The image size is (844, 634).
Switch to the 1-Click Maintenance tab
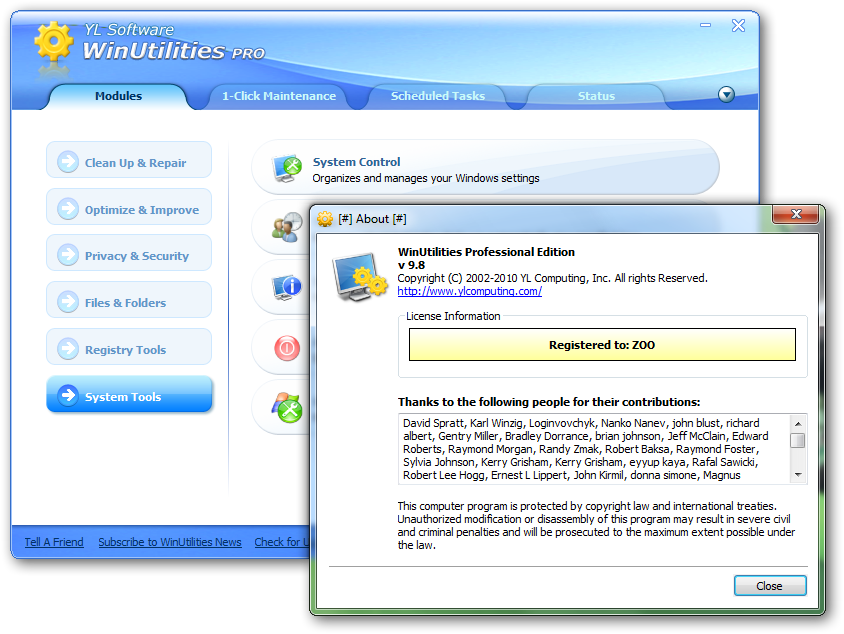[279, 96]
